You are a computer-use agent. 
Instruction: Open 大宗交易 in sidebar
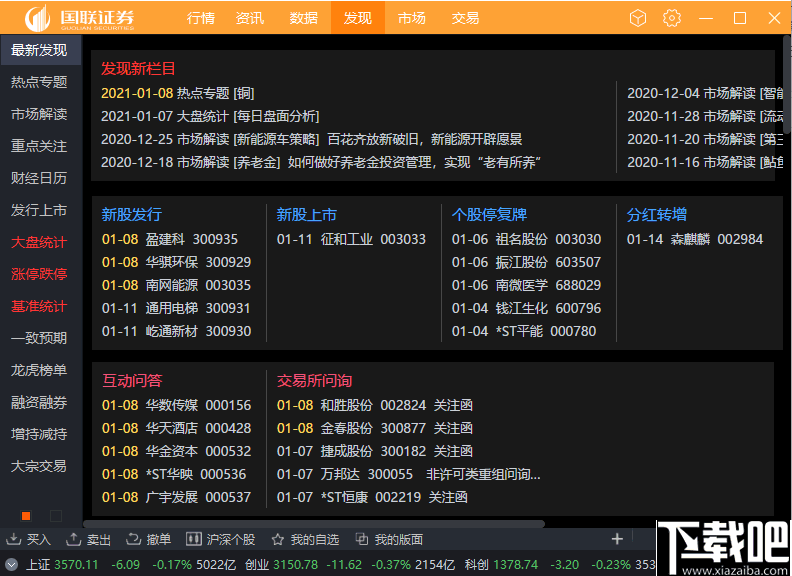click(x=39, y=466)
